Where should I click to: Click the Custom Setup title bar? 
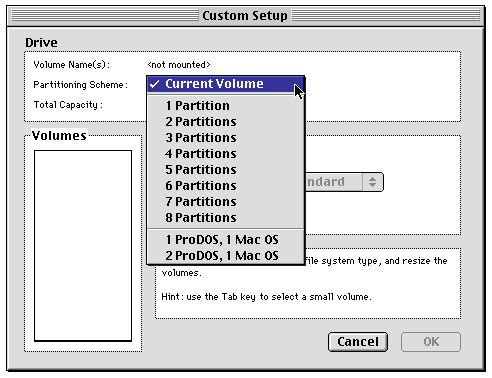(245, 16)
